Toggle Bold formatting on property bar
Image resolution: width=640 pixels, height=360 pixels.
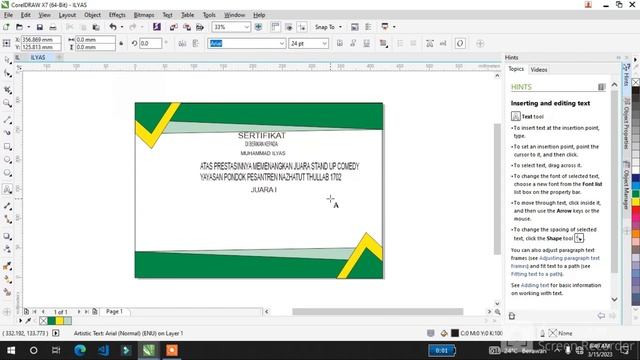pos(340,43)
